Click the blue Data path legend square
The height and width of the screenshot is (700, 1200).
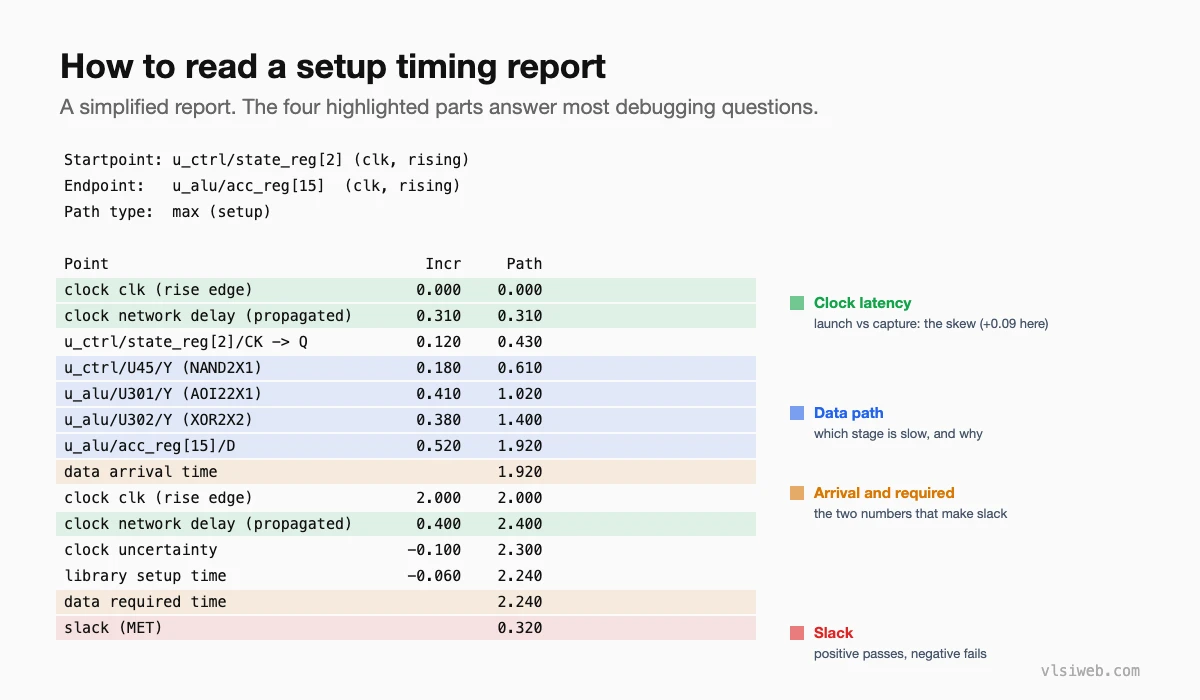[x=797, y=413]
